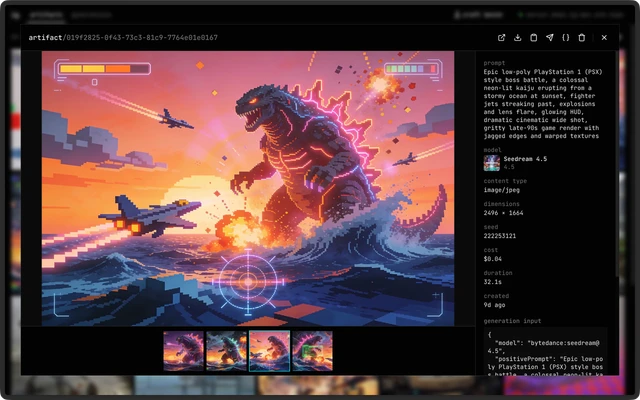Image resolution: width=640 pixels, height=400 pixels.
Task: Click the 'artifact' breadcrumb label
Action: point(45,38)
